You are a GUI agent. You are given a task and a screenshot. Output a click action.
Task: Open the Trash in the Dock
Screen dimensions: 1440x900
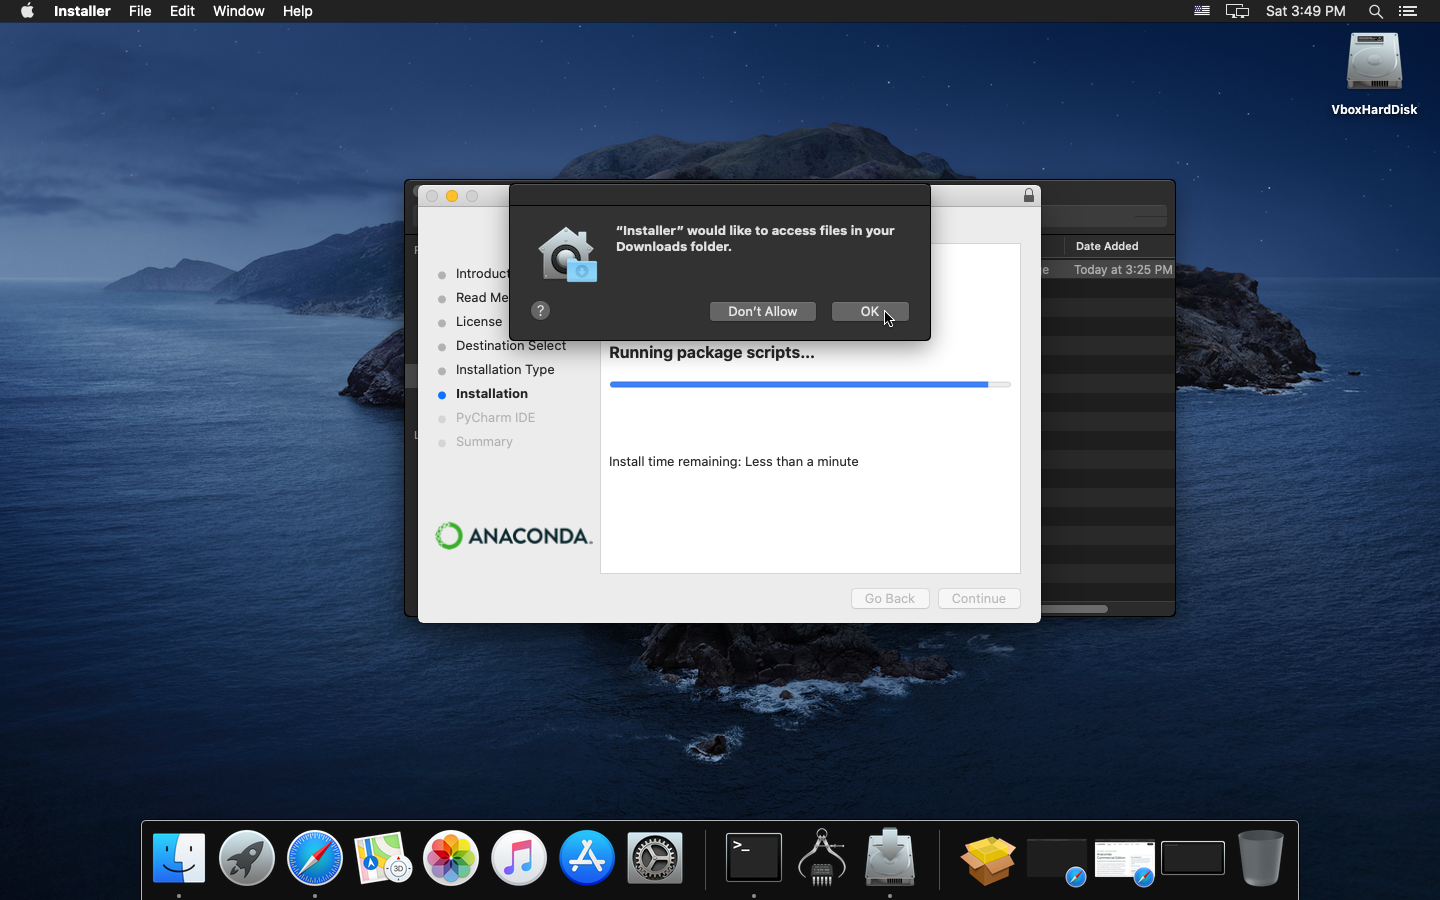tap(1260, 858)
